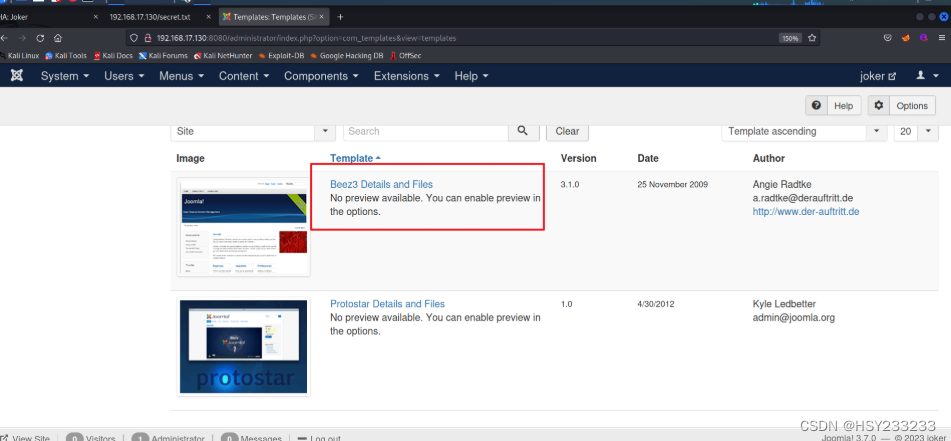Click author name Angie Radtke
This screenshot has width=951, height=441.
[x=782, y=184]
